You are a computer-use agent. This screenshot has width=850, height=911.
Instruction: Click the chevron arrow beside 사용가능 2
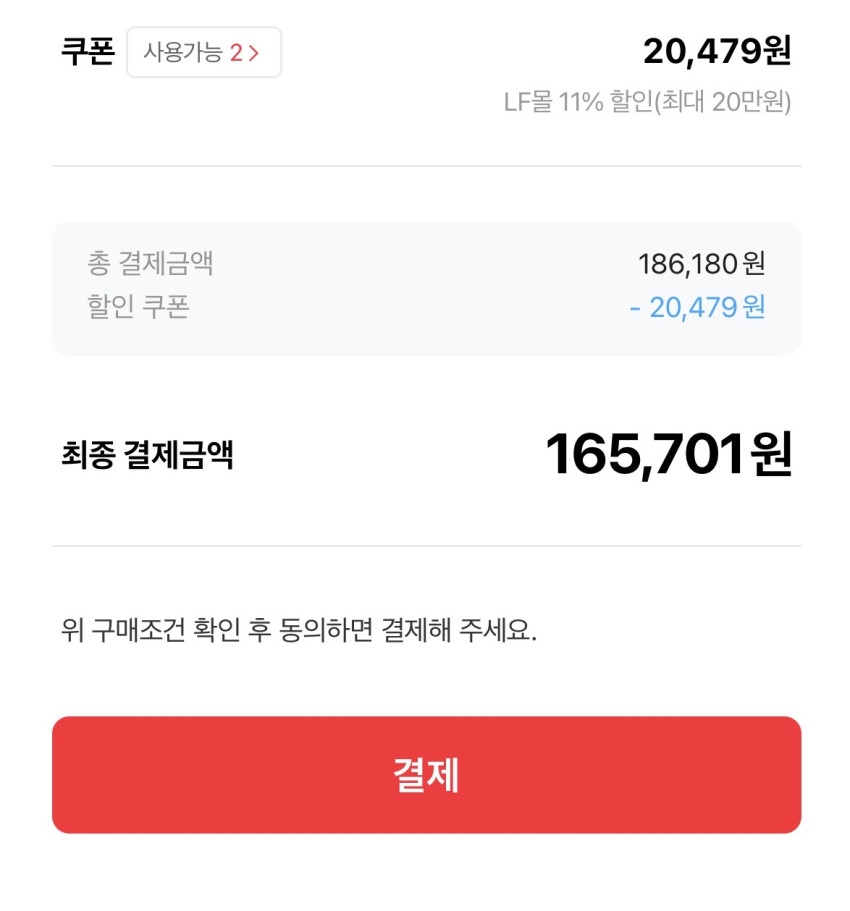pos(254,53)
